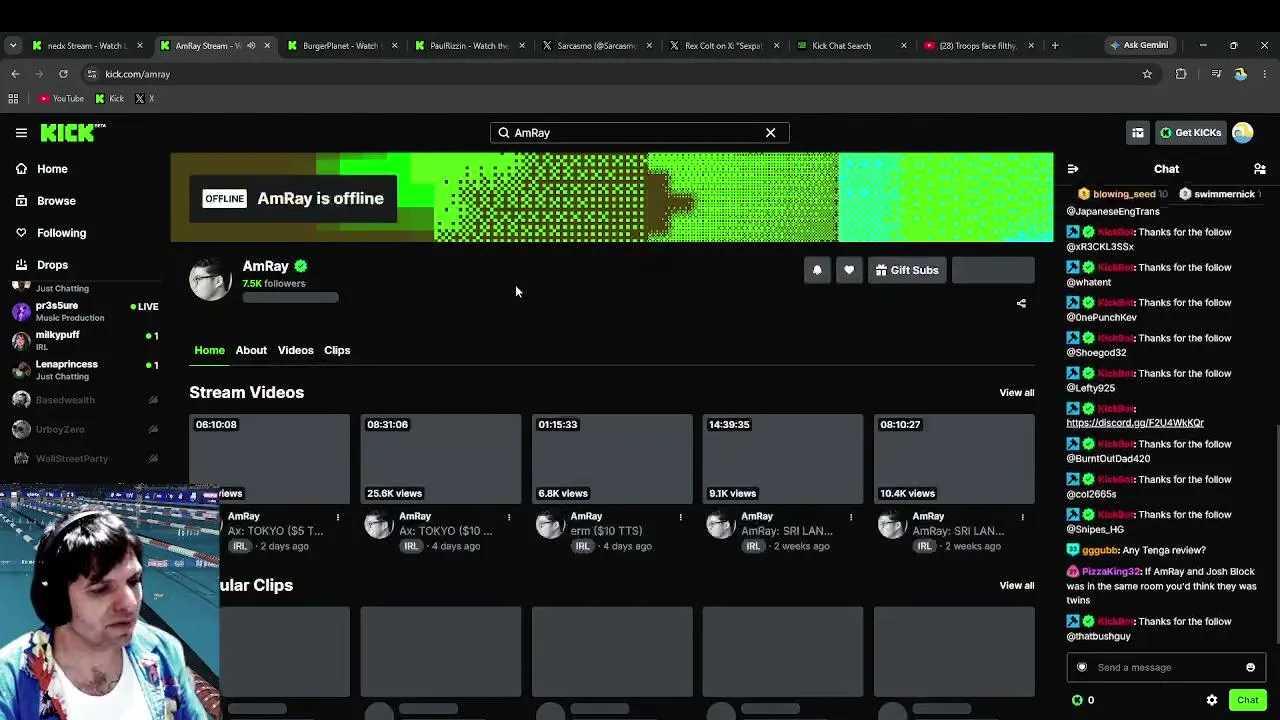The width and height of the screenshot is (1280, 720).
Task: Click the AmRay search field
Action: (639, 132)
